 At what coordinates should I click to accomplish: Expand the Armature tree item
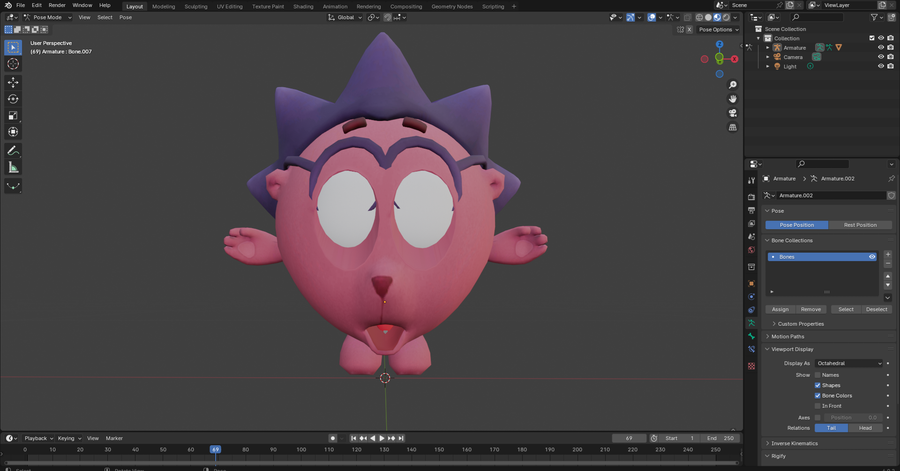pos(767,48)
